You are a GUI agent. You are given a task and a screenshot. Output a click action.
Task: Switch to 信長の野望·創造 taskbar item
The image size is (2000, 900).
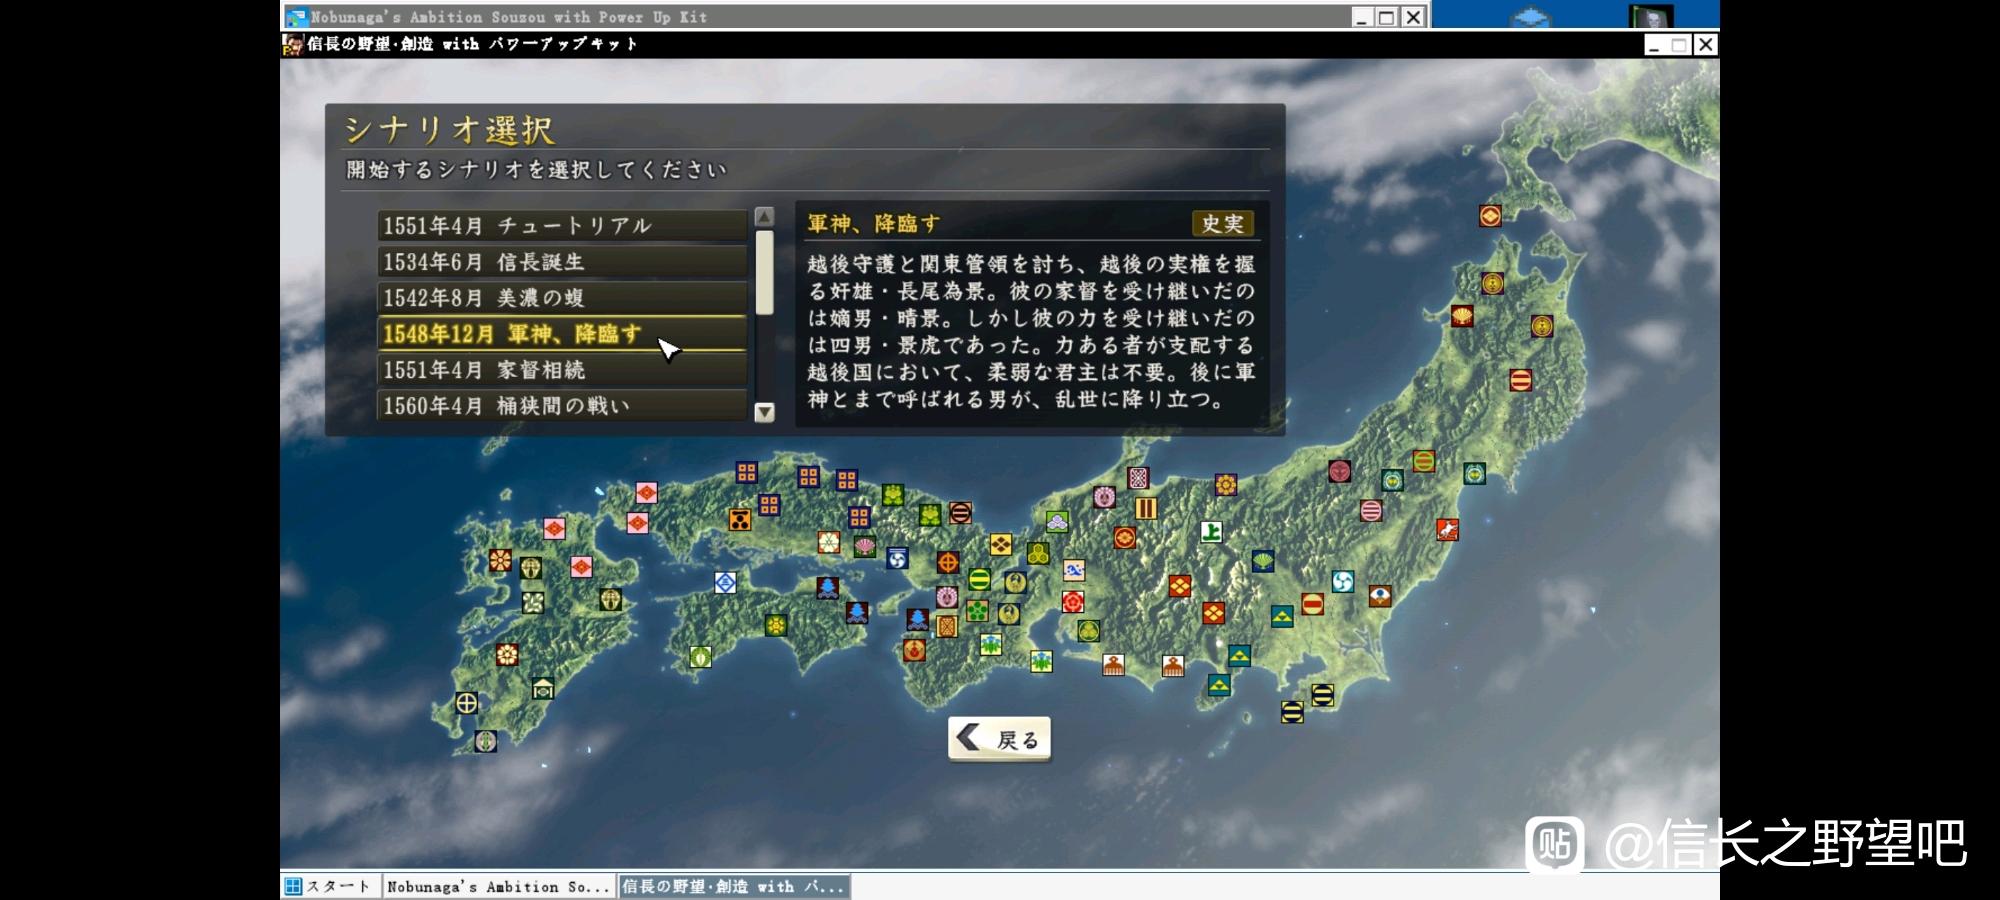click(x=734, y=886)
